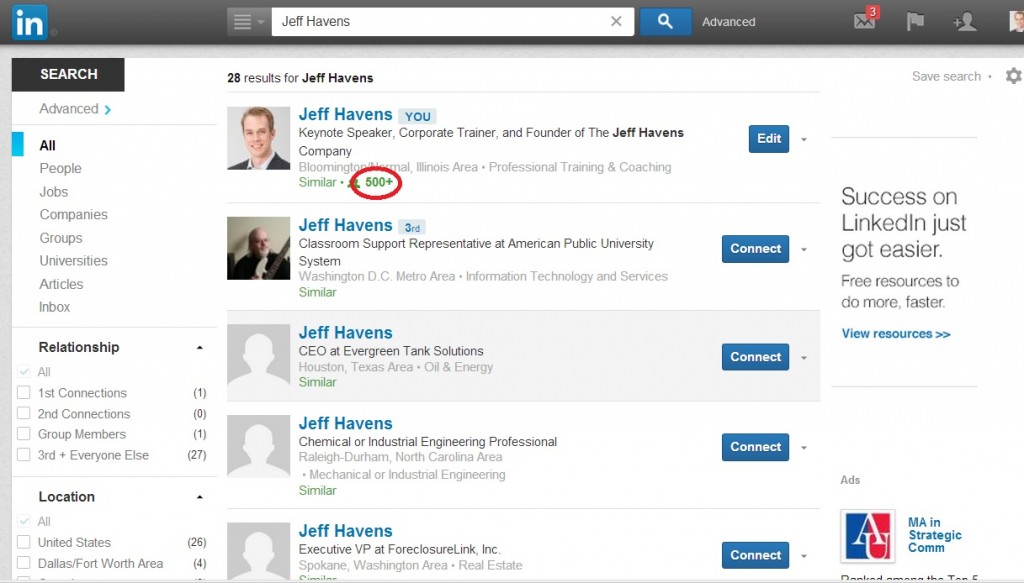The width and height of the screenshot is (1024, 583).
Task: Collapse the Relationship filter section
Action: point(200,348)
